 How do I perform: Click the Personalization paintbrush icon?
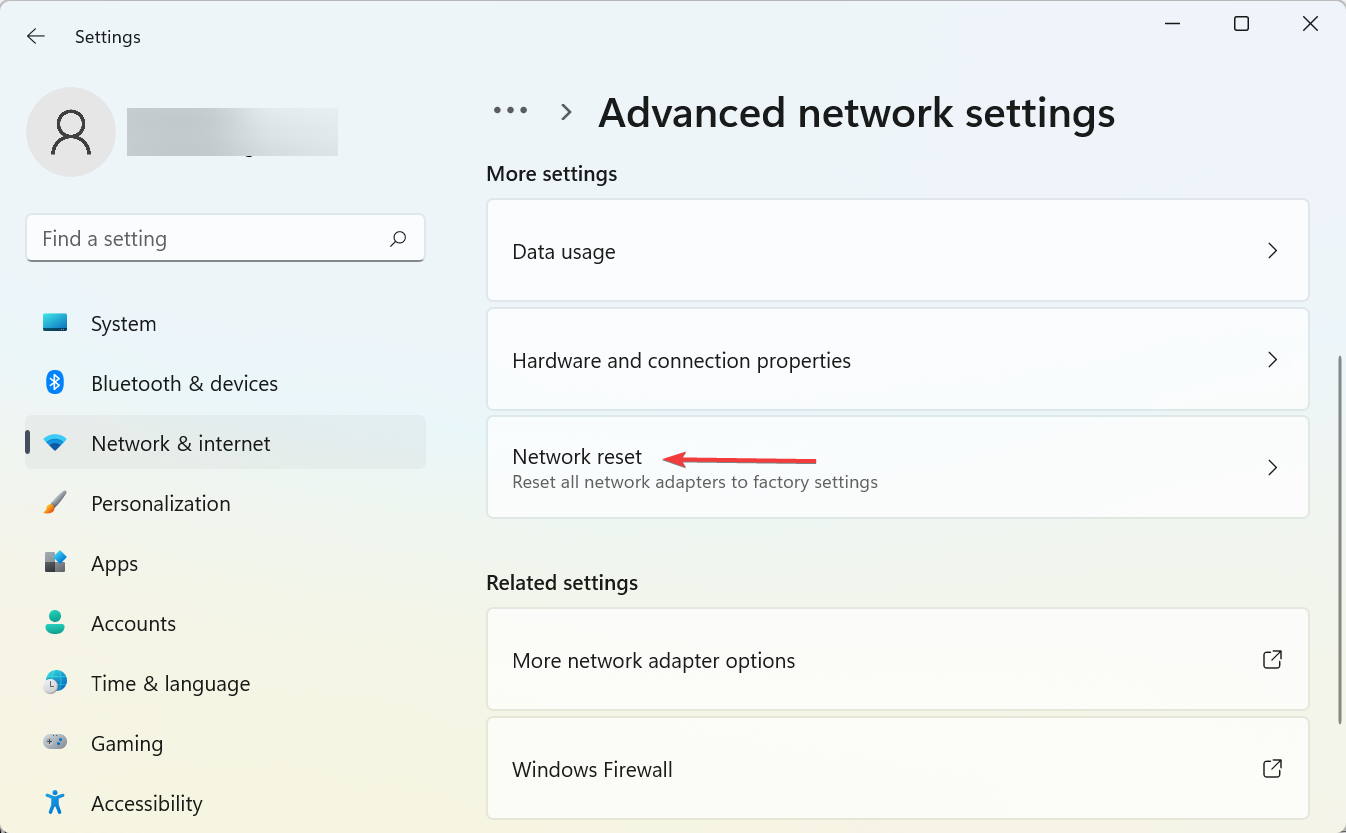point(55,503)
